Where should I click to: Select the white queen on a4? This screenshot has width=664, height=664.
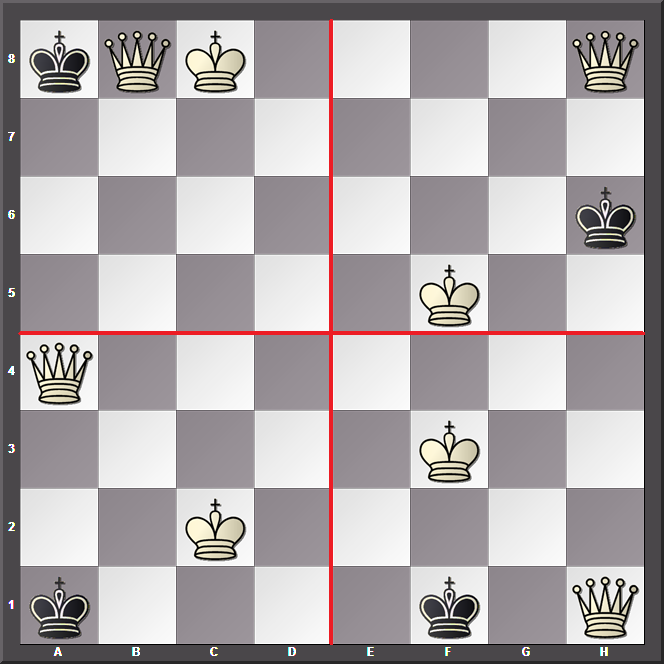(x=59, y=372)
